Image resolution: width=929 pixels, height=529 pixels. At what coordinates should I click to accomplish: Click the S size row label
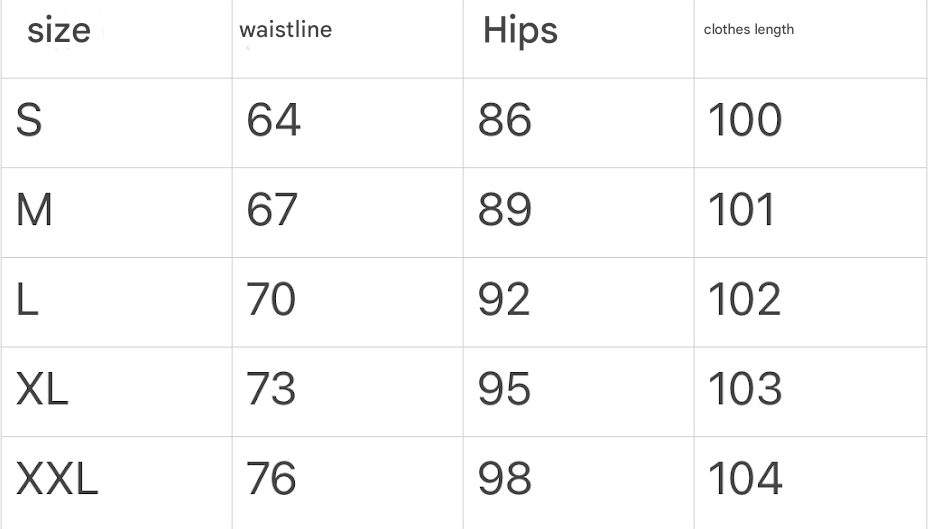tap(29, 121)
